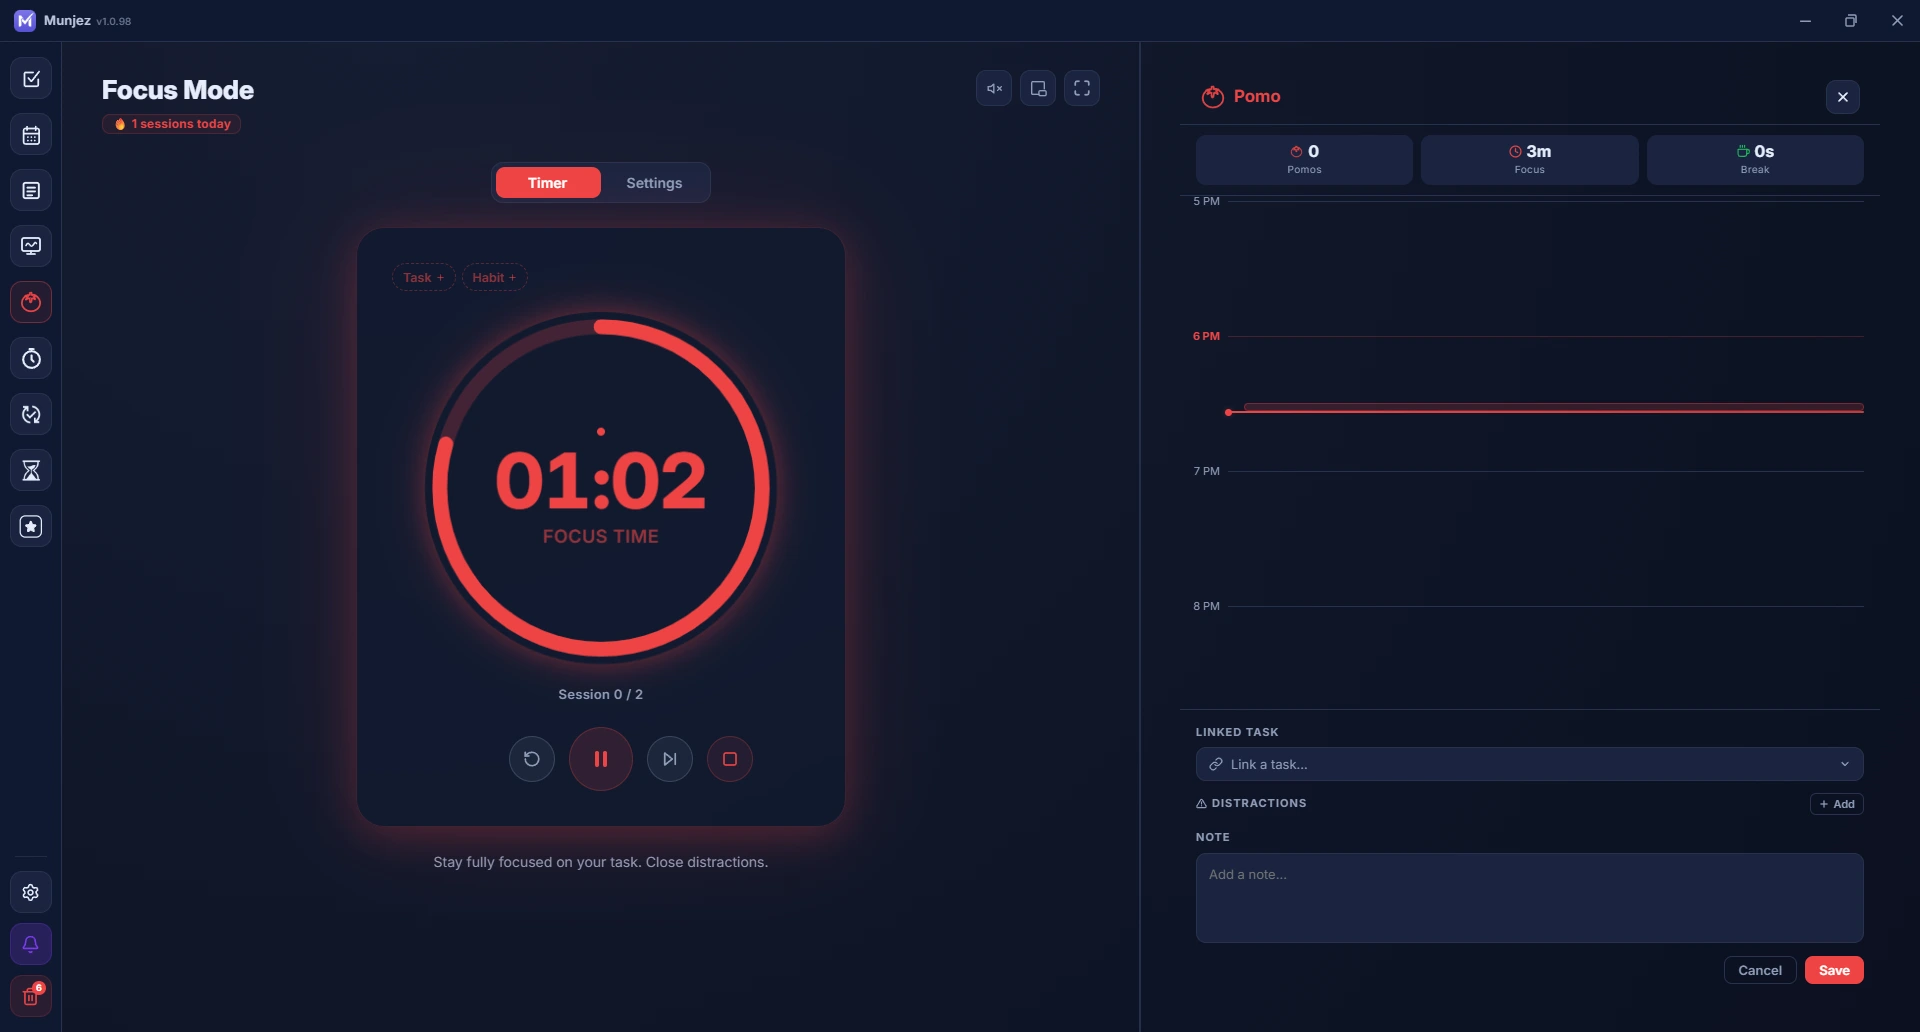Click the Focus Mode heading
The image size is (1920, 1032).
178,90
